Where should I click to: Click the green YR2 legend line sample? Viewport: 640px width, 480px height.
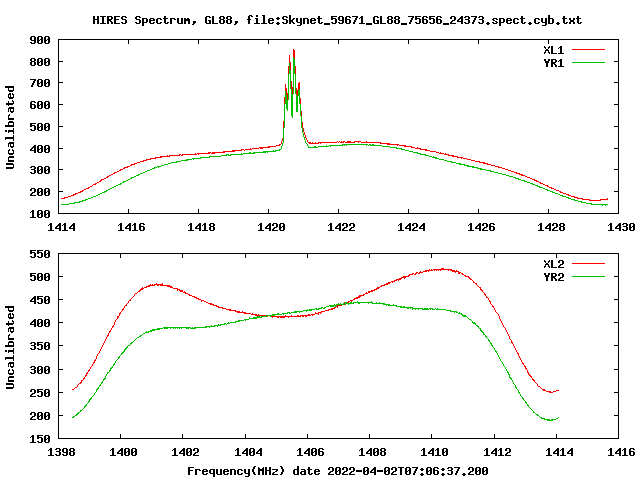[x=589, y=277]
